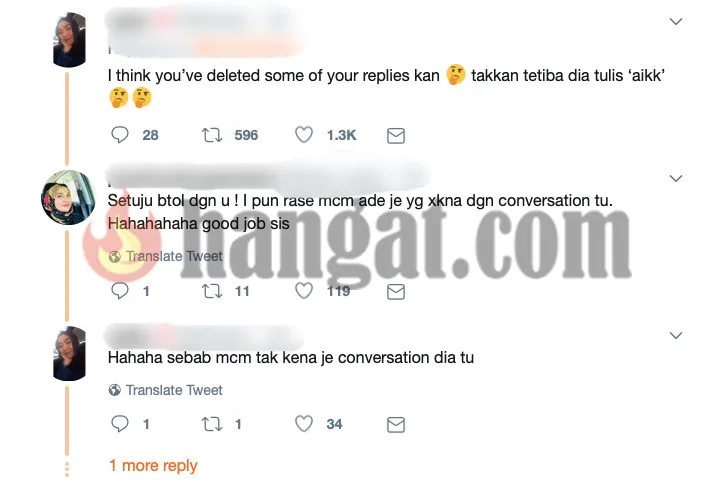This screenshot has width=728, height=492.
Task: Show '1 more reply' in thread
Action: (x=153, y=466)
